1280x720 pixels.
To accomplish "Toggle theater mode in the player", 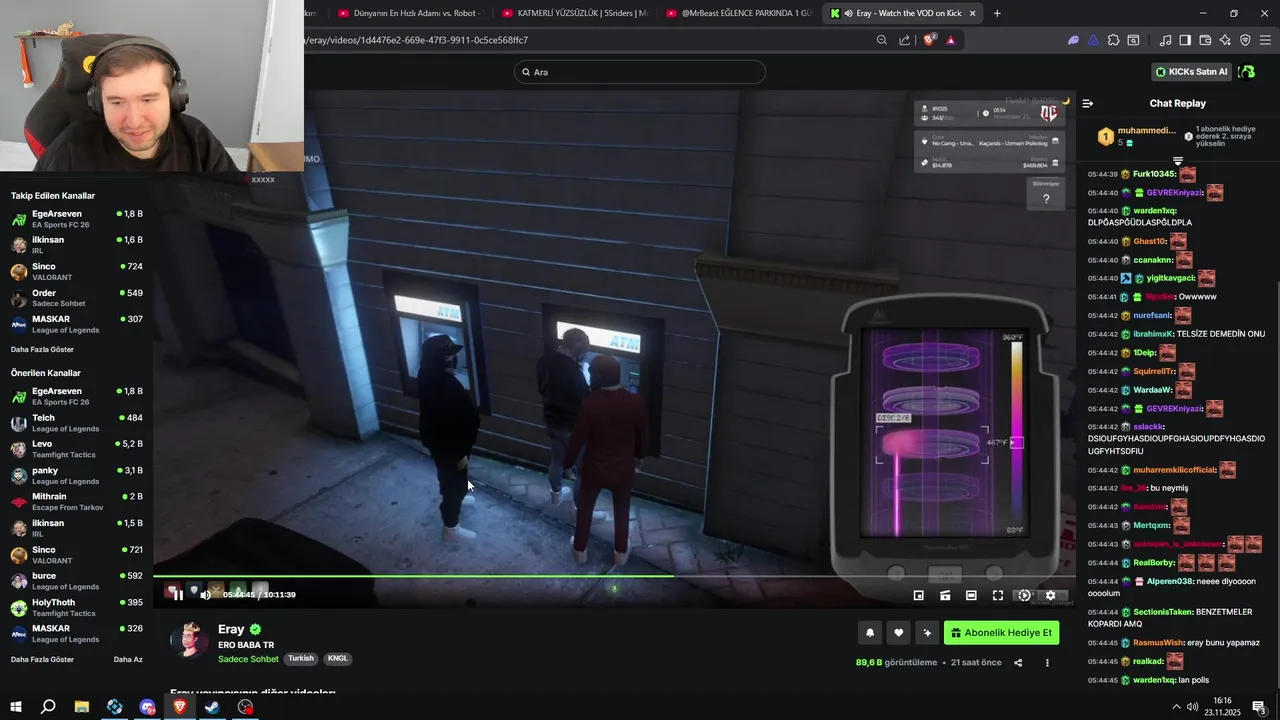I will pos(971,595).
